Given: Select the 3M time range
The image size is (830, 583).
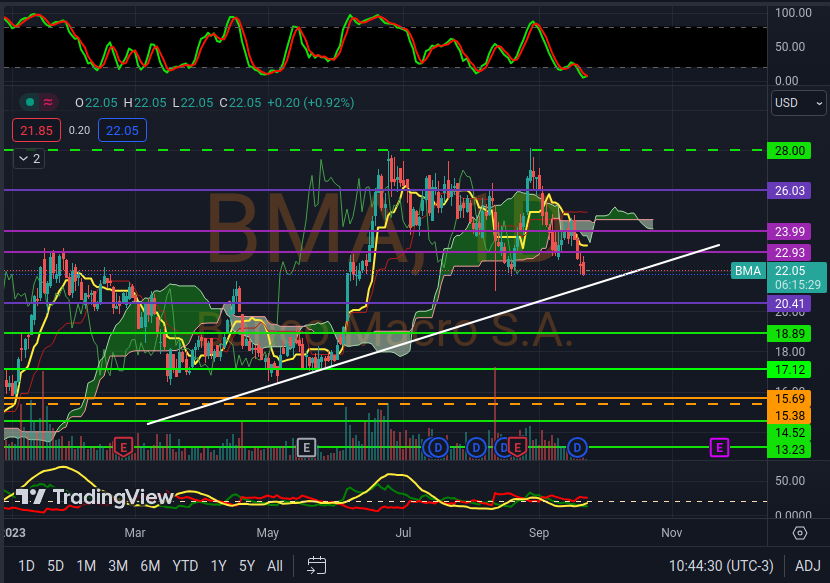Looking at the screenshot, I should click(118, 566).
